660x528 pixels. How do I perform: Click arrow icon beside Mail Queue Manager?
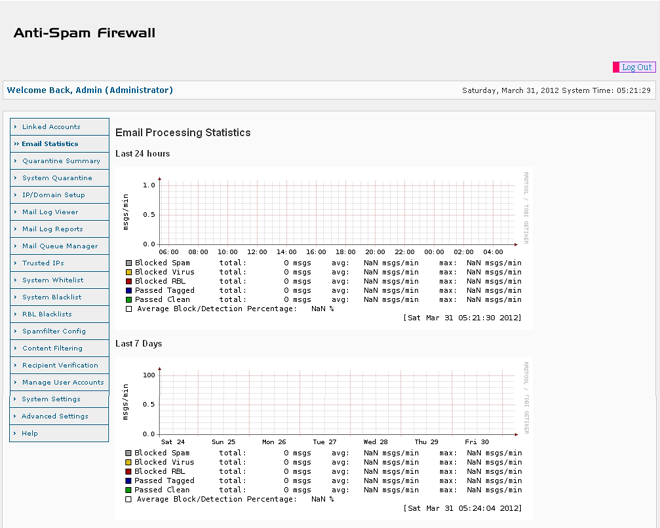coord(16,246)
